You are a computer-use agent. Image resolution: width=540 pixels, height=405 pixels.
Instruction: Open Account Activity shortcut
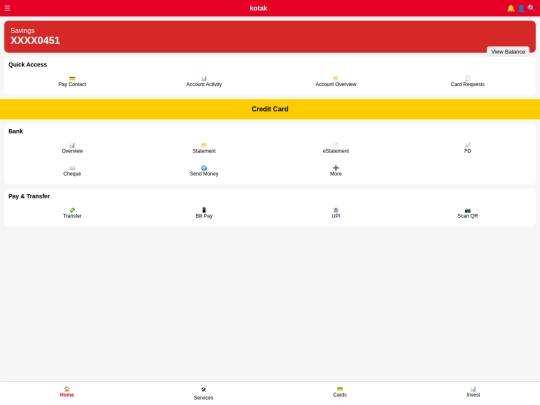pyautogui.click(x=204, y=81)
